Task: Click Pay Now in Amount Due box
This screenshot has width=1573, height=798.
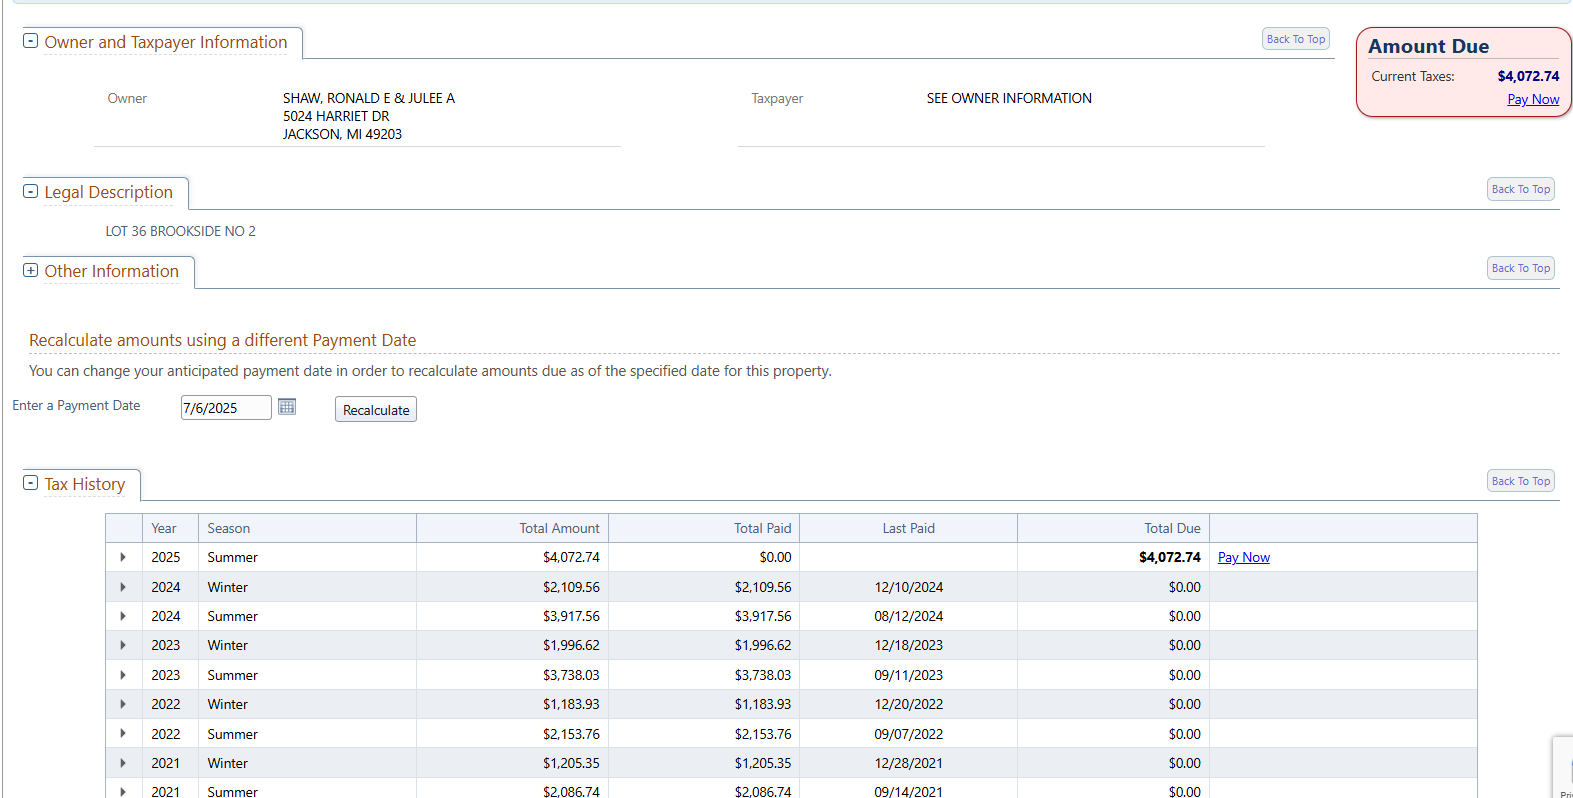Action: (1532, 100)
